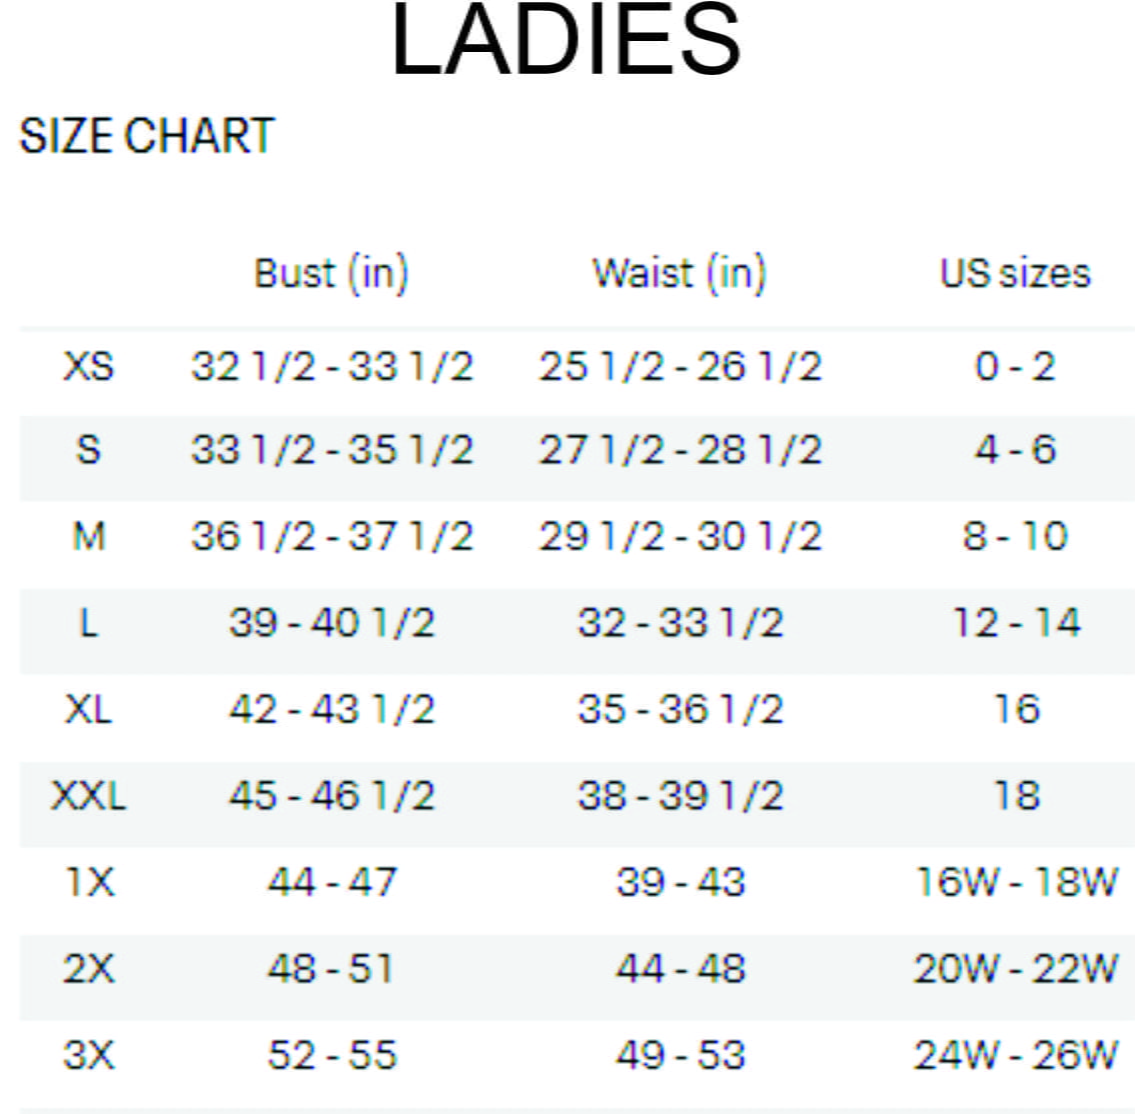
Task: Select the XS size row label
Action: click(x=88, y=366)
